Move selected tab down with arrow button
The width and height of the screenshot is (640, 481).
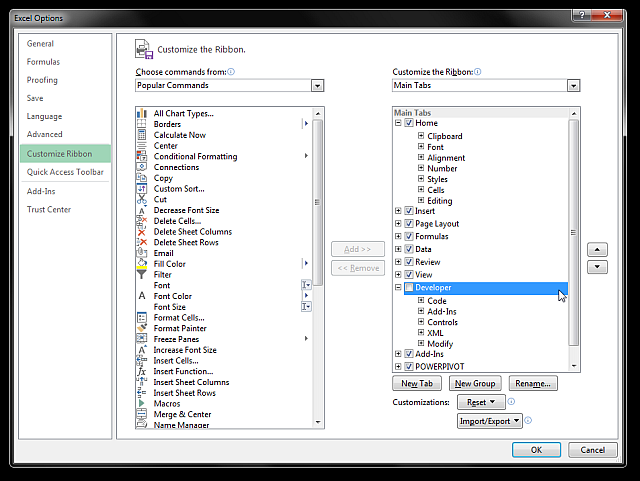(x=597, y=267)
